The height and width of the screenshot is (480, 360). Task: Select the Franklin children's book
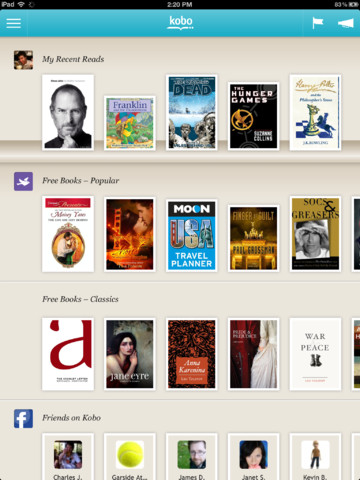[130, 123]
